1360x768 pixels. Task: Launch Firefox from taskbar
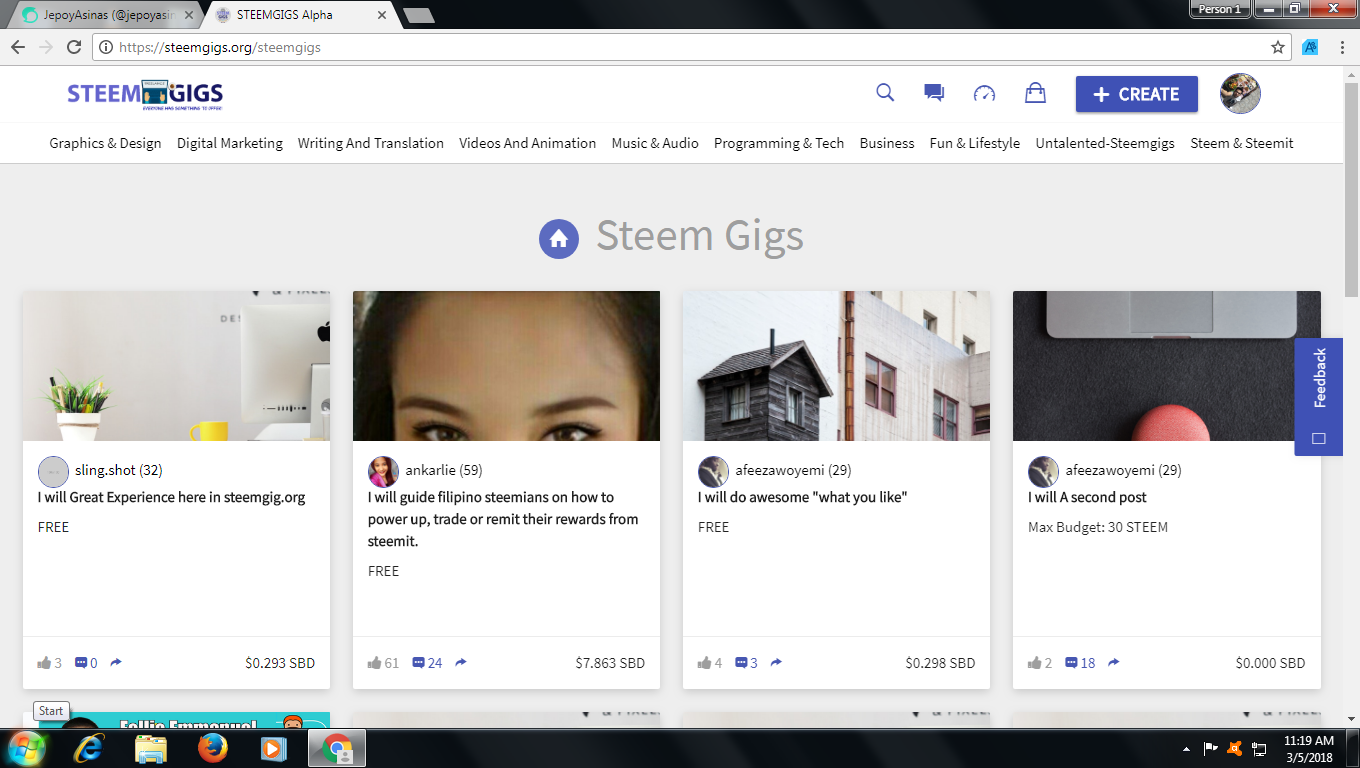coord(212,748)
